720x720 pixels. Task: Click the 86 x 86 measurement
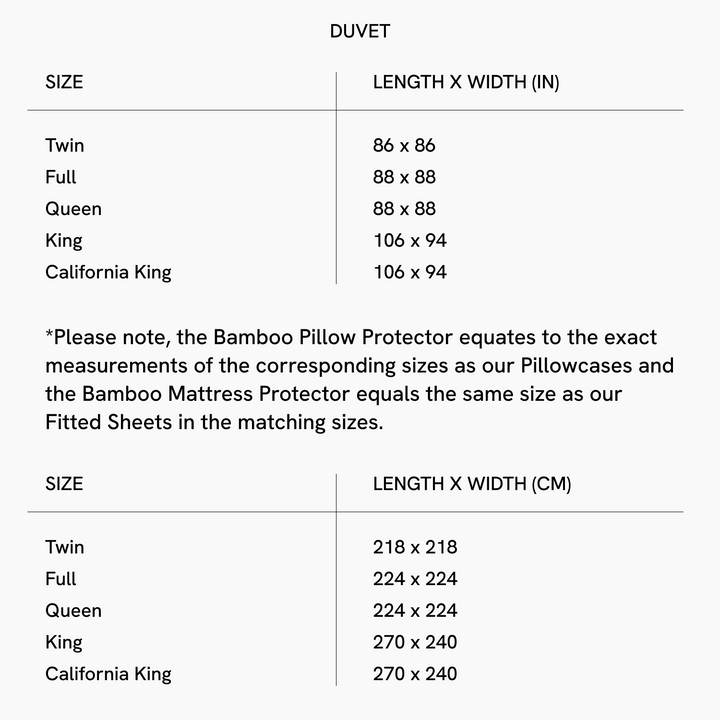404,145
